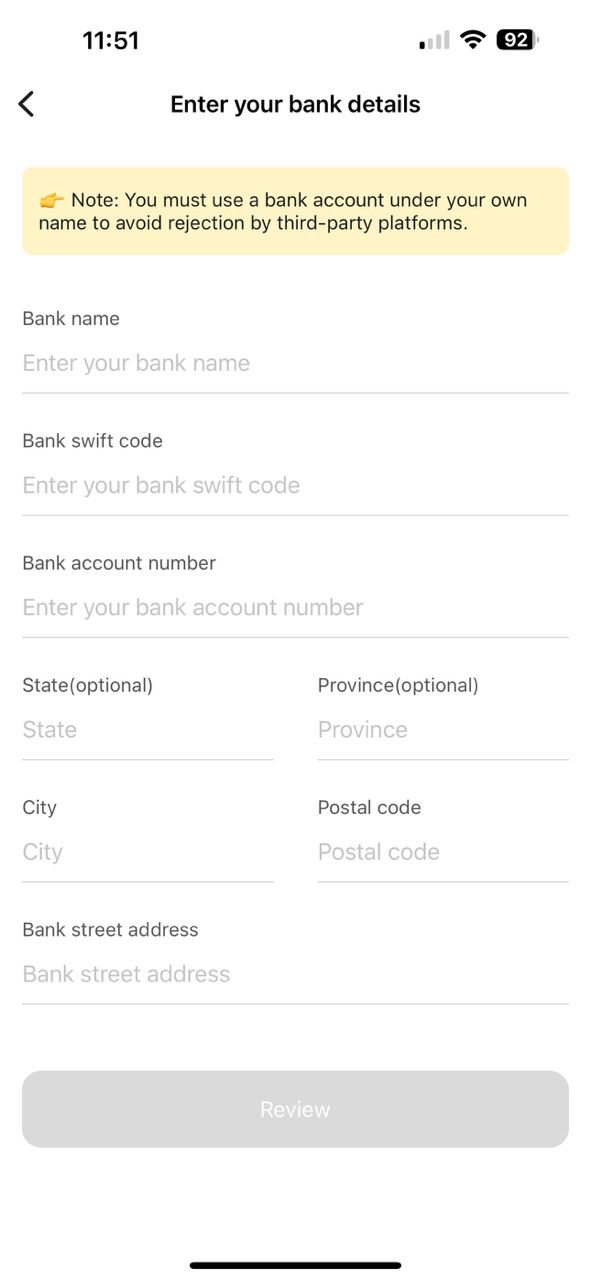Tap the Bank swift code label
Viewport: 591px width, 1280px height.
point(92,441)
